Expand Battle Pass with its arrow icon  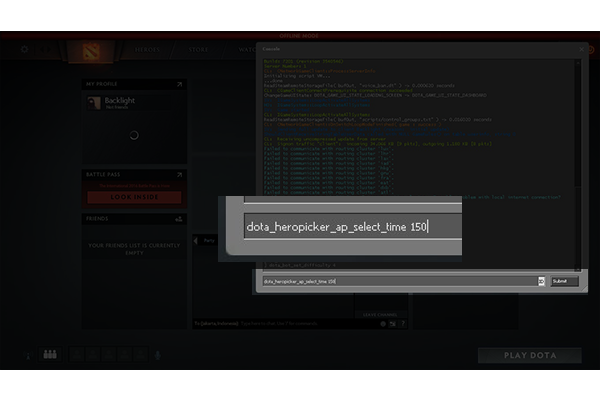pyautogui.click(x=179, y=175)
